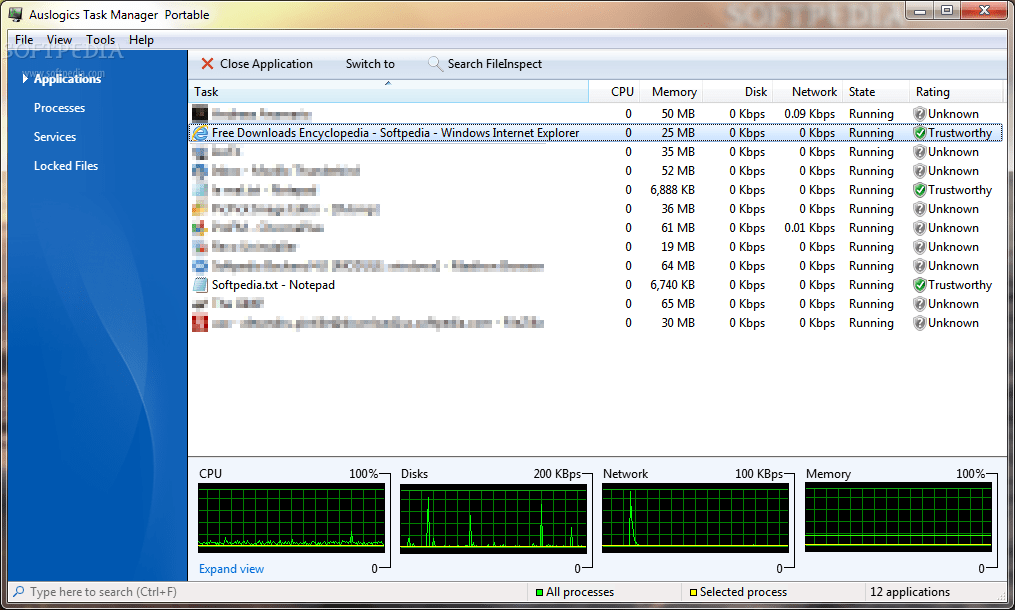This screenshot has width=1015, height=610.
Task: Click the green All processes legend square
Action: click(539, 592)
